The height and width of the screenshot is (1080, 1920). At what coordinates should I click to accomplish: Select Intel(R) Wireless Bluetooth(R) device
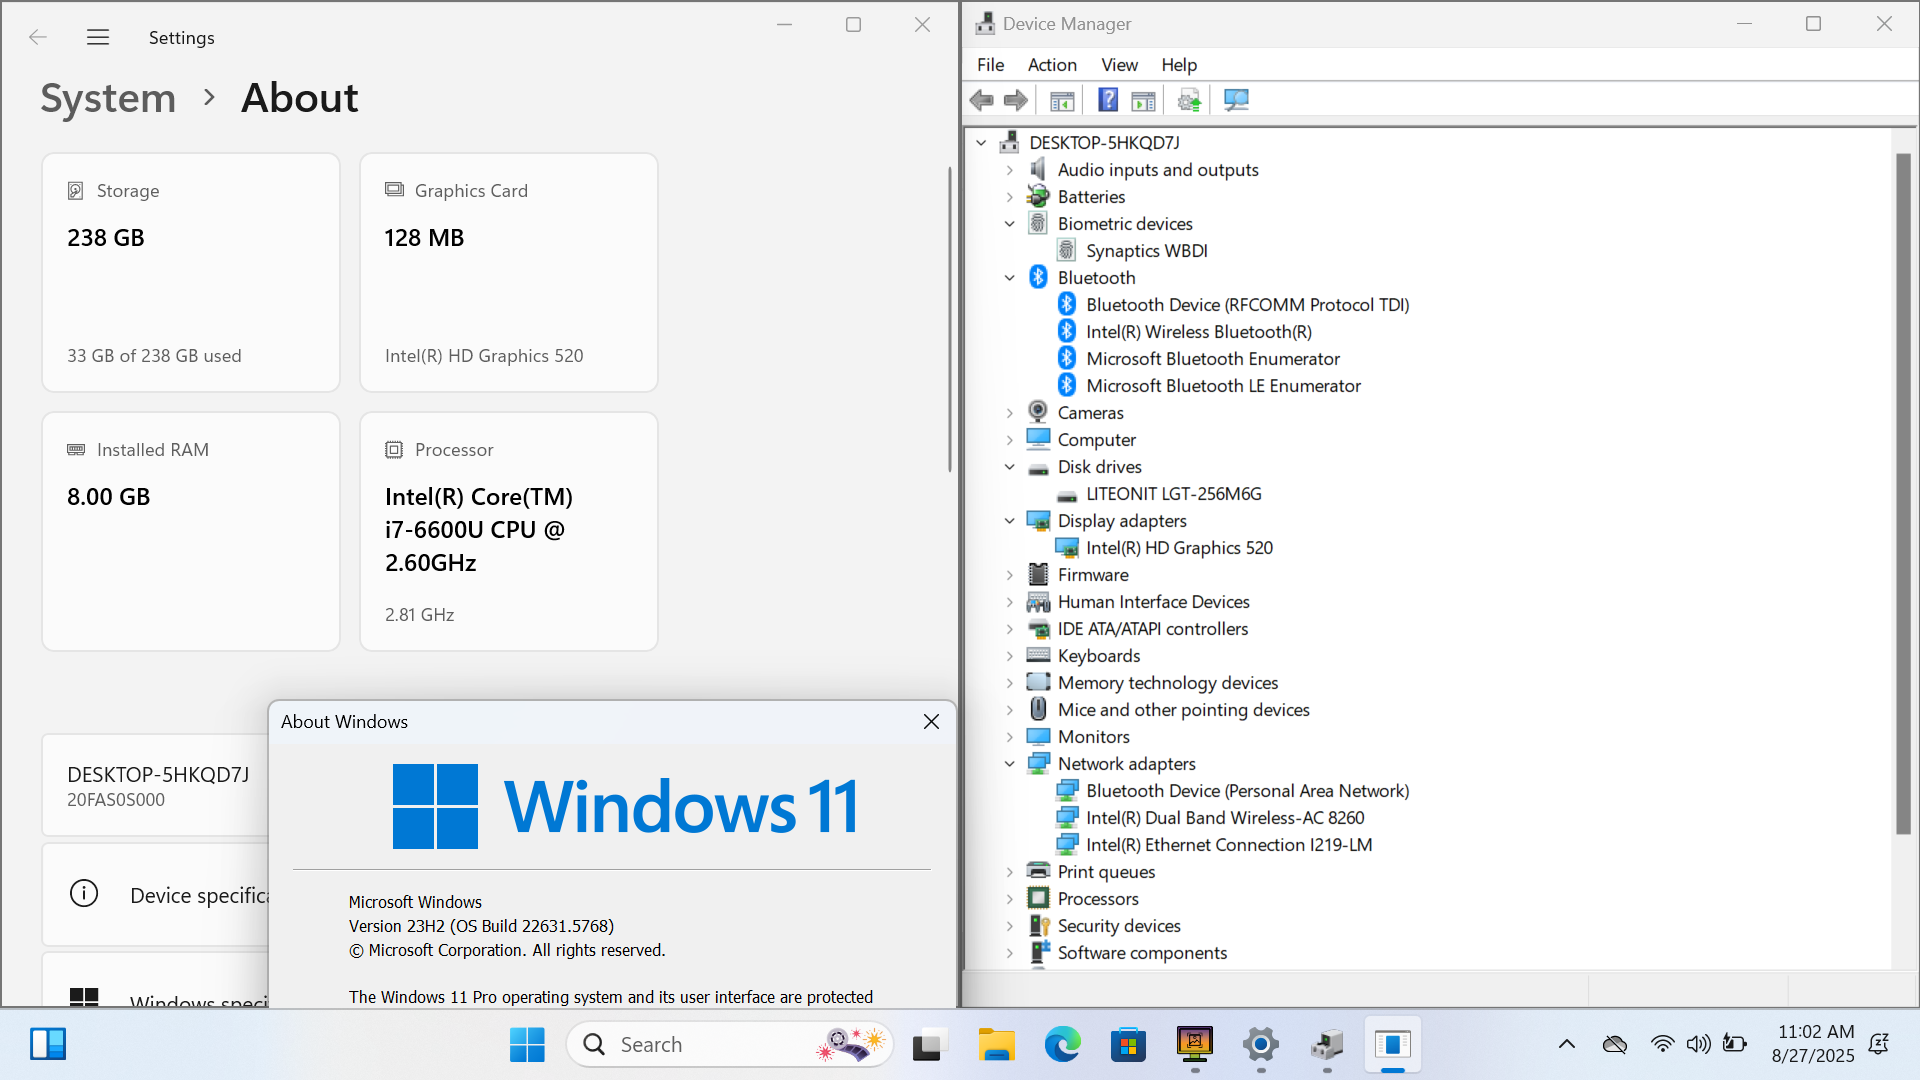pos(1198,332)
